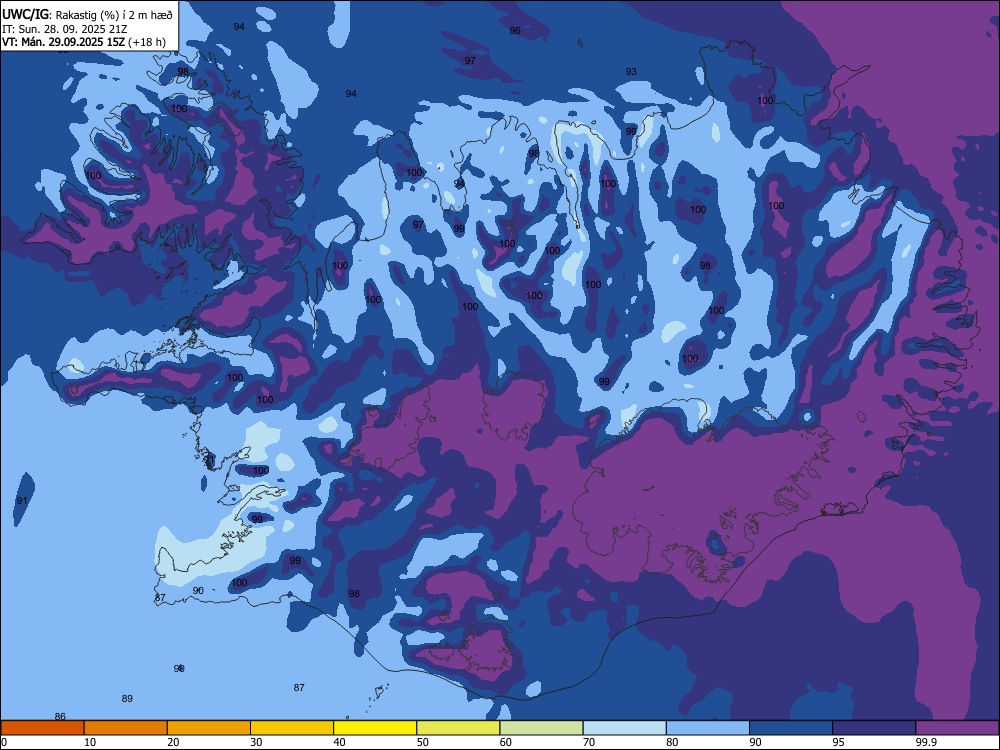Pick the pale yellow 50–60 legend swatch
The width and height of the screenshot is (1000, 750).
pyautogui.click(x=458, y=728)
